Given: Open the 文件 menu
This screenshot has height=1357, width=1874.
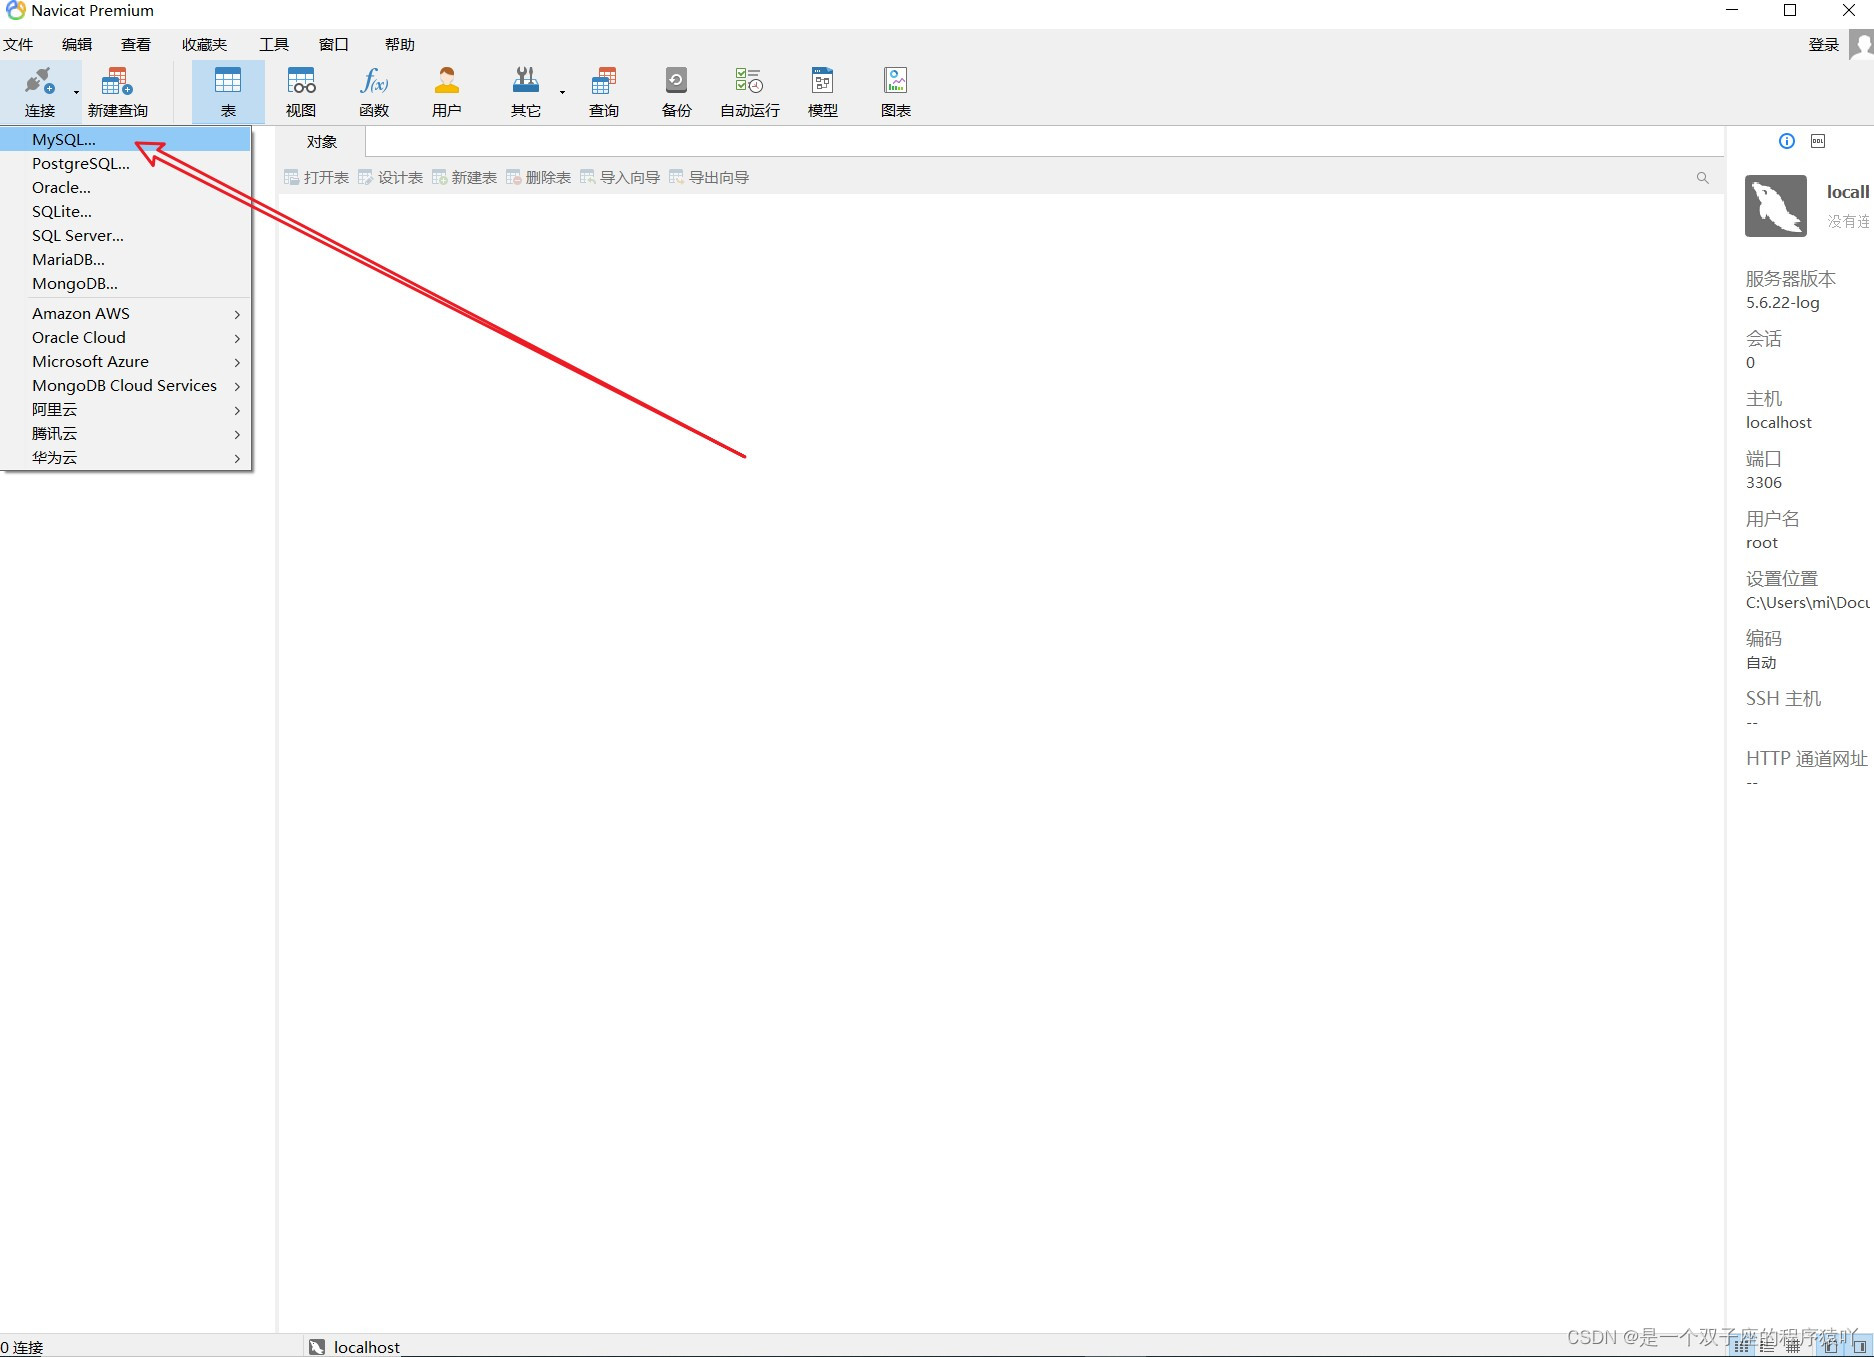Looking at the screenshot, I should tap(18, 44).
